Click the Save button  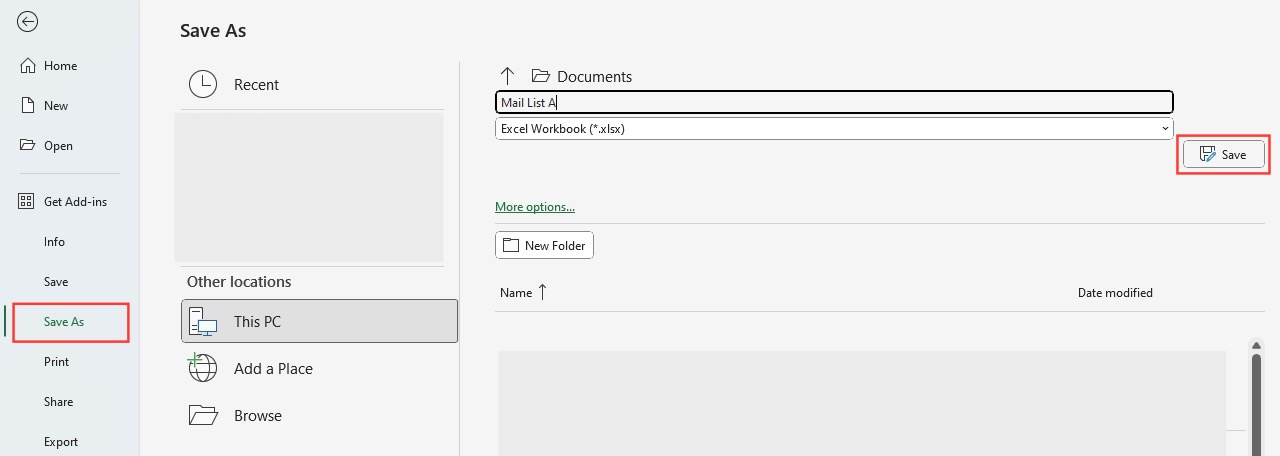pos(1224,155)
